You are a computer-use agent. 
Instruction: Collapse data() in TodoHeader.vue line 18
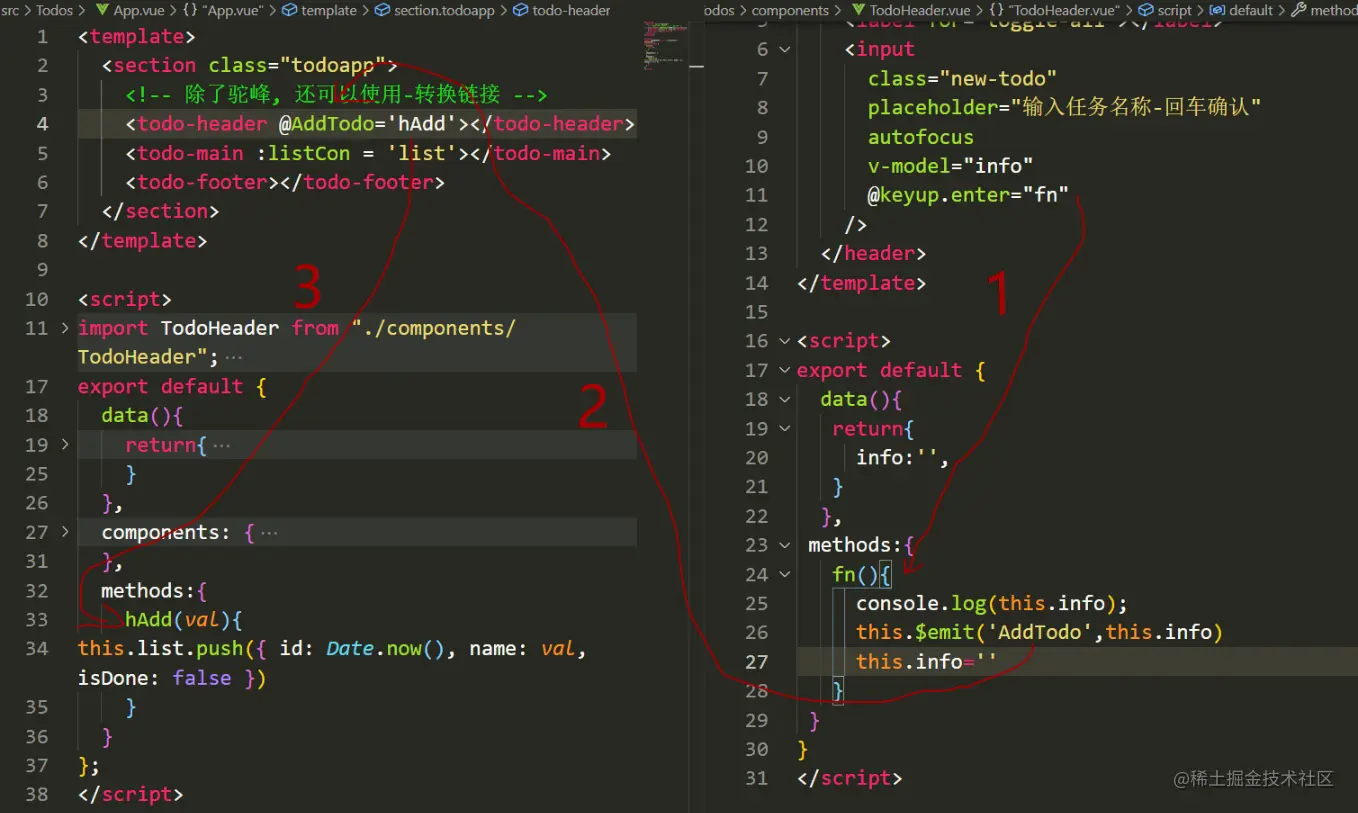(785, 399)
